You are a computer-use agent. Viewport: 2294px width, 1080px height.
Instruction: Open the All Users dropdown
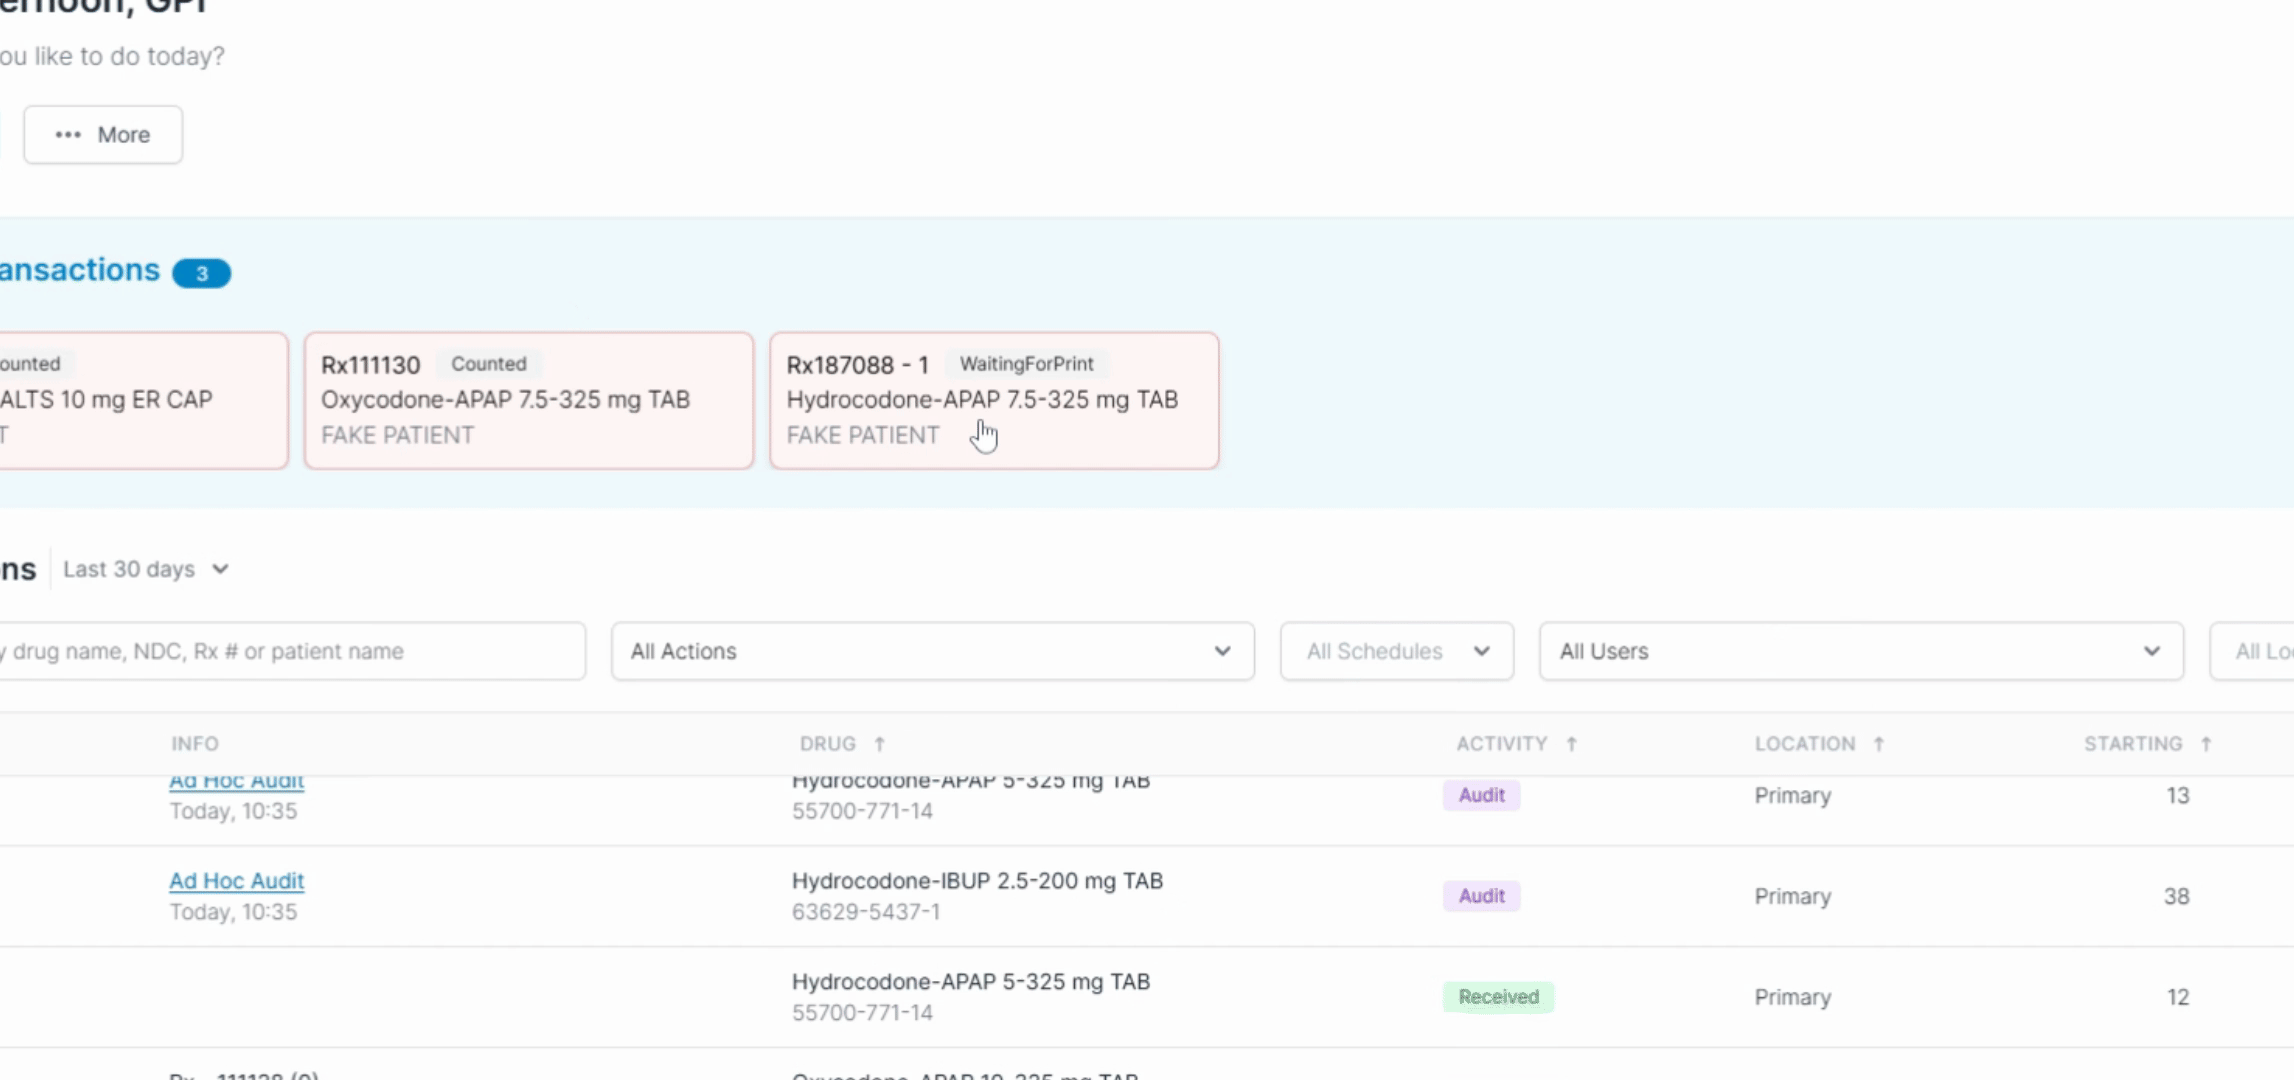pos(1860,652)
